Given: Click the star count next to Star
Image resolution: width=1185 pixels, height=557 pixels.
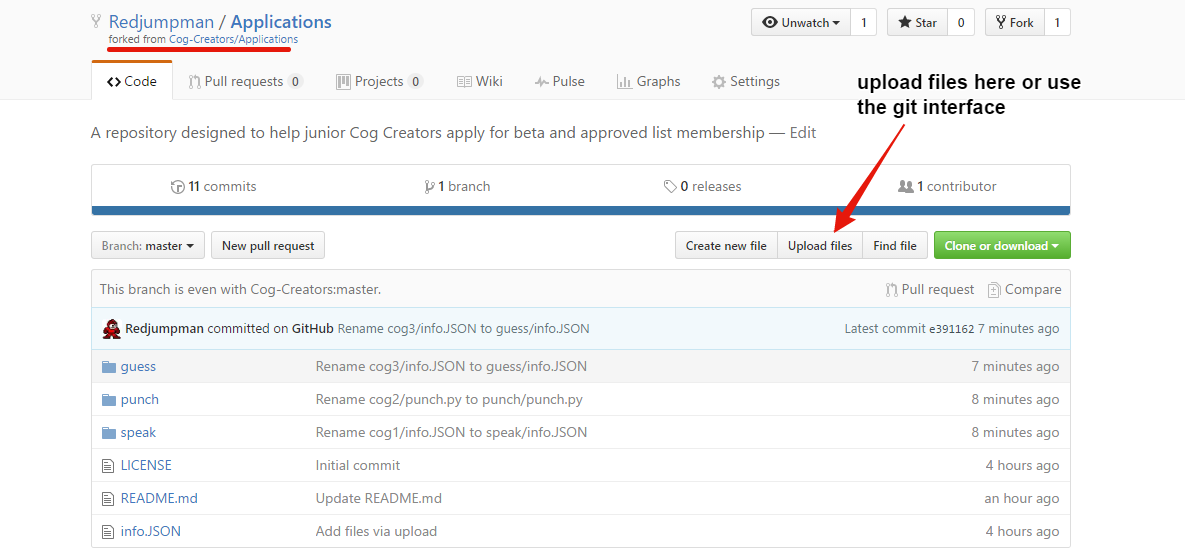Looking at the screenshot, I should pyautogui.click(x=961, y=23).
